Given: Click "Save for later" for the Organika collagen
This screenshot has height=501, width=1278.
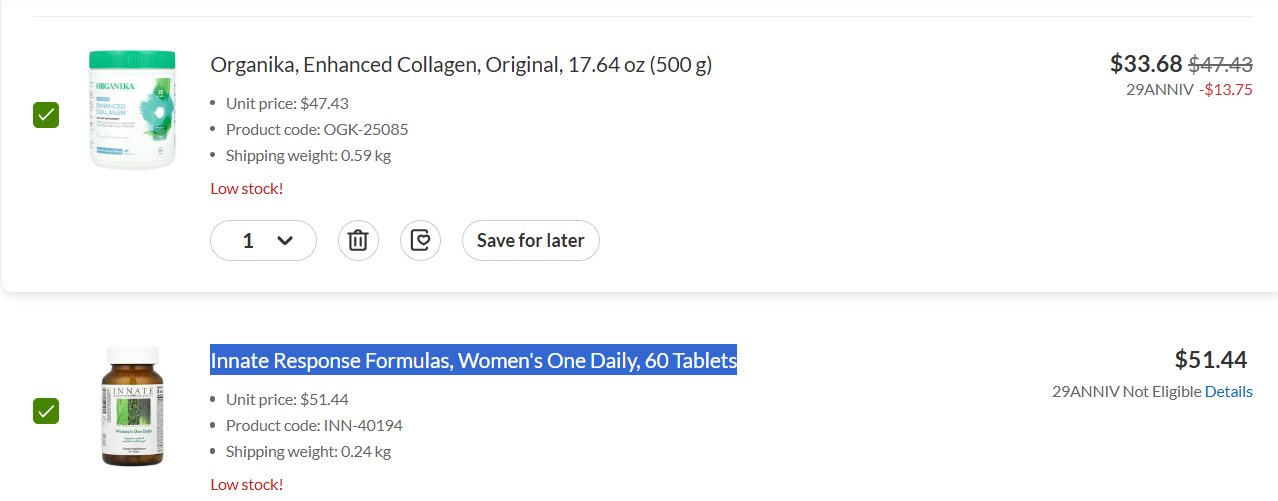Looking at the screenshot, I should coord(530,240).
